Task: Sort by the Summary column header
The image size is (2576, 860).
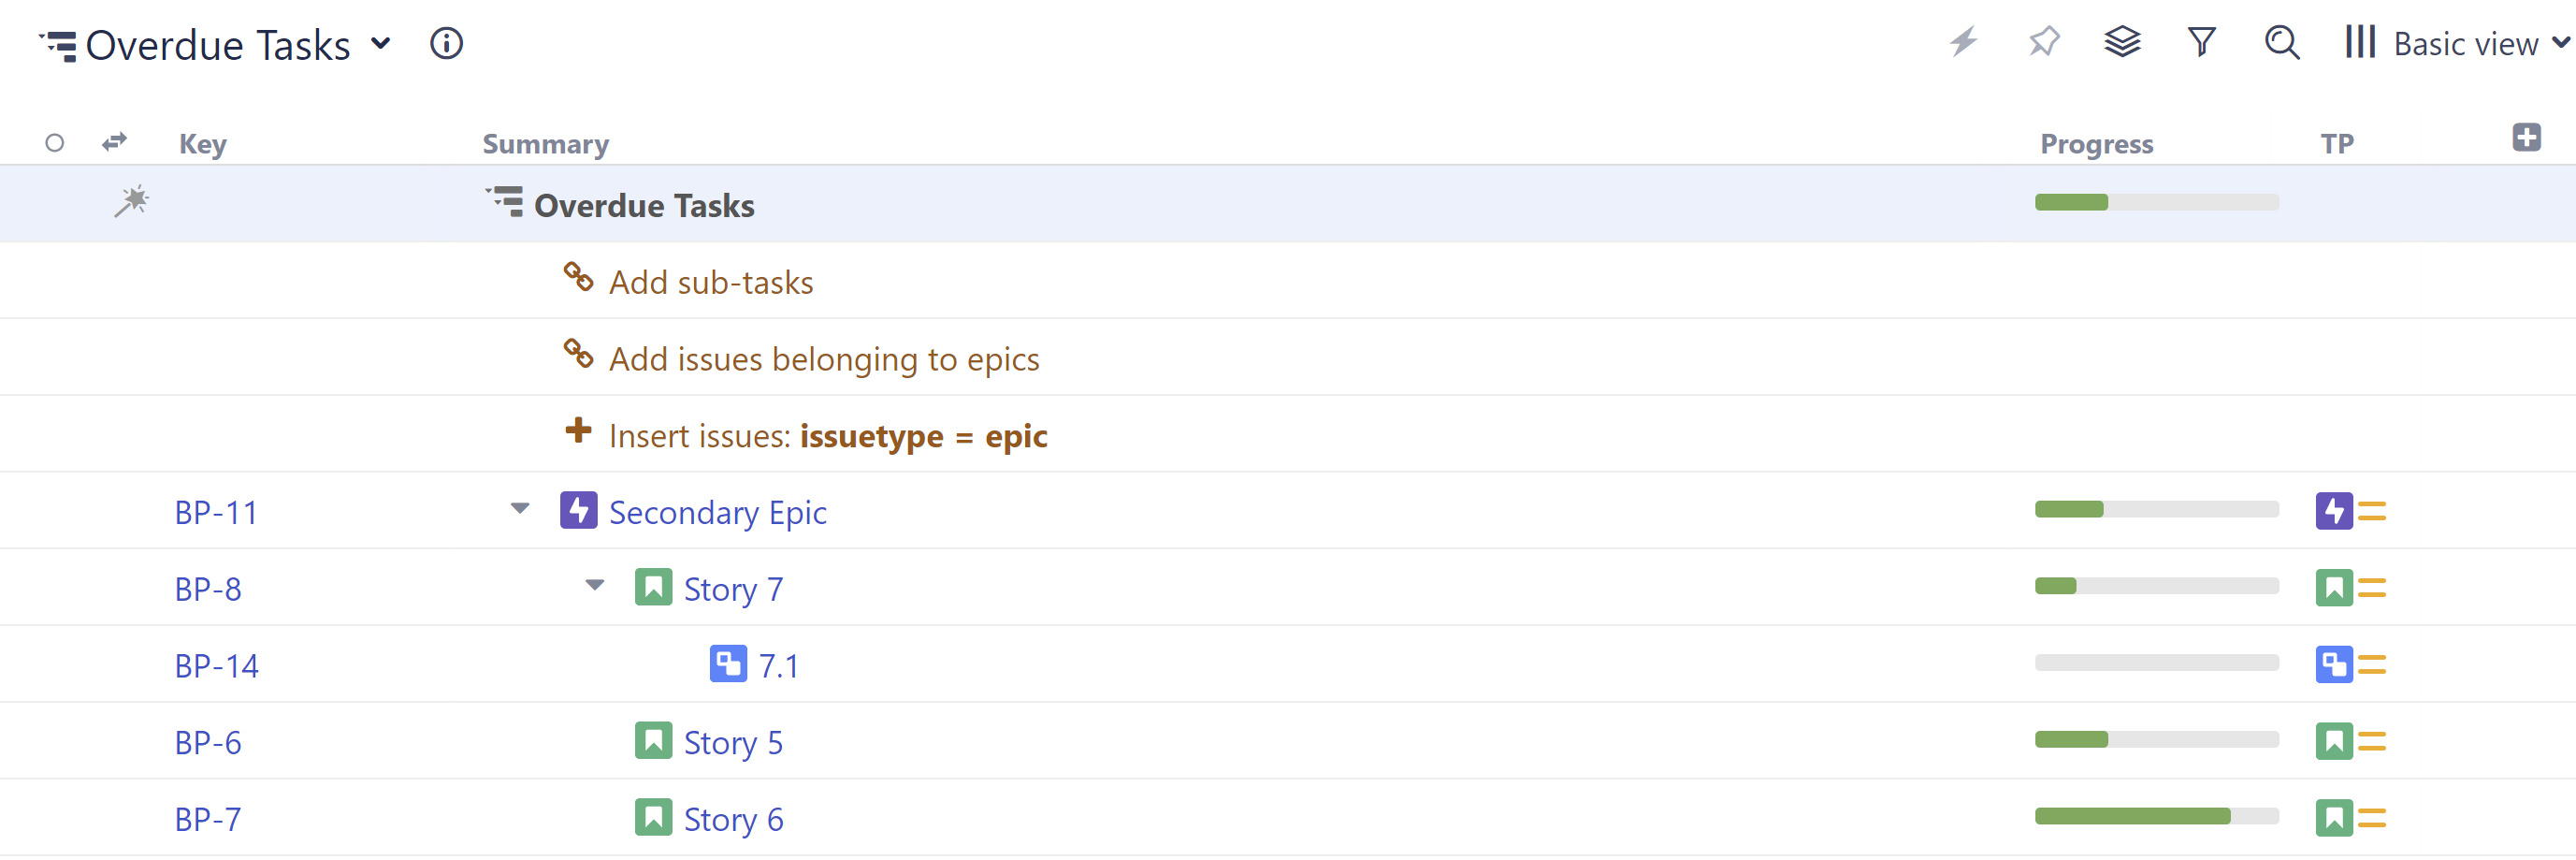Action: (x=545, y=144)
